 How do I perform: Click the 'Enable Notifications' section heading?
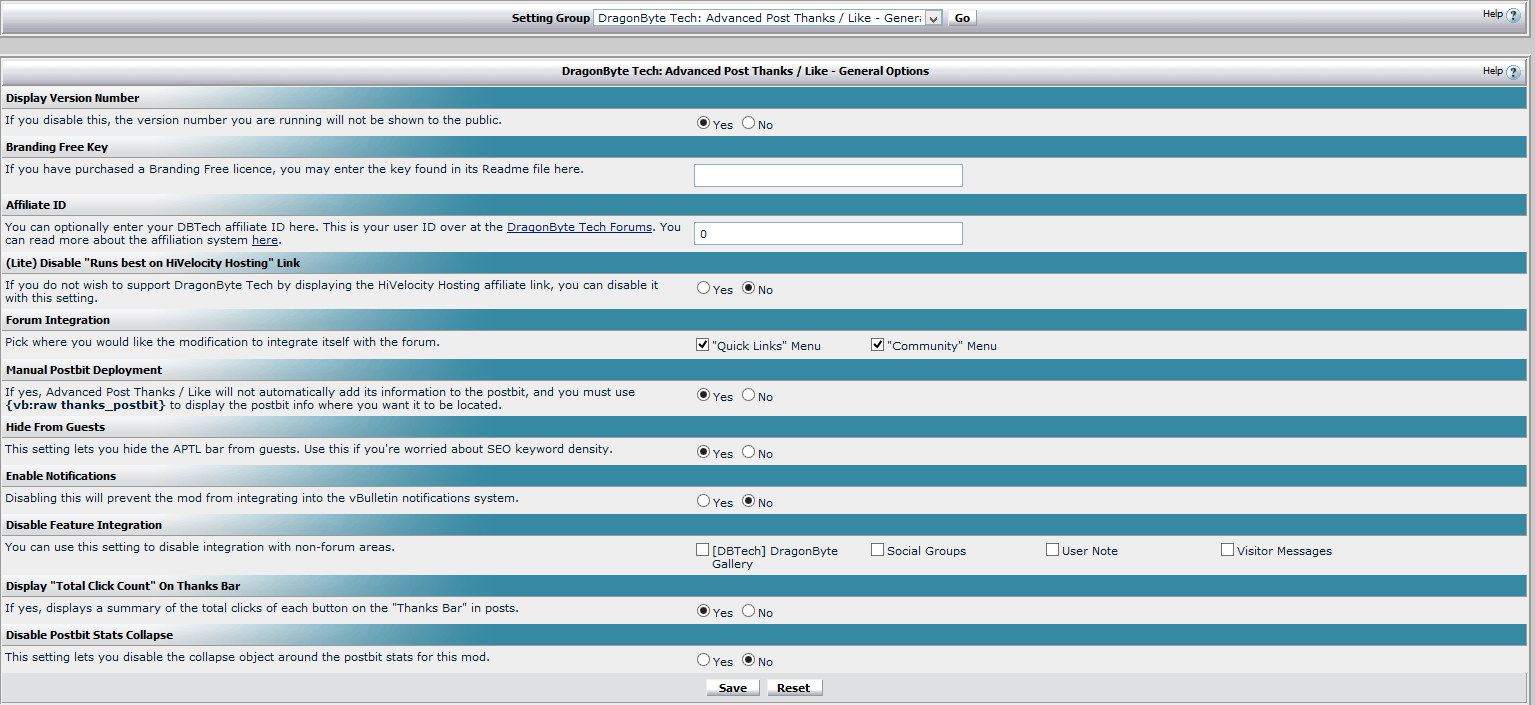[61, 476]
